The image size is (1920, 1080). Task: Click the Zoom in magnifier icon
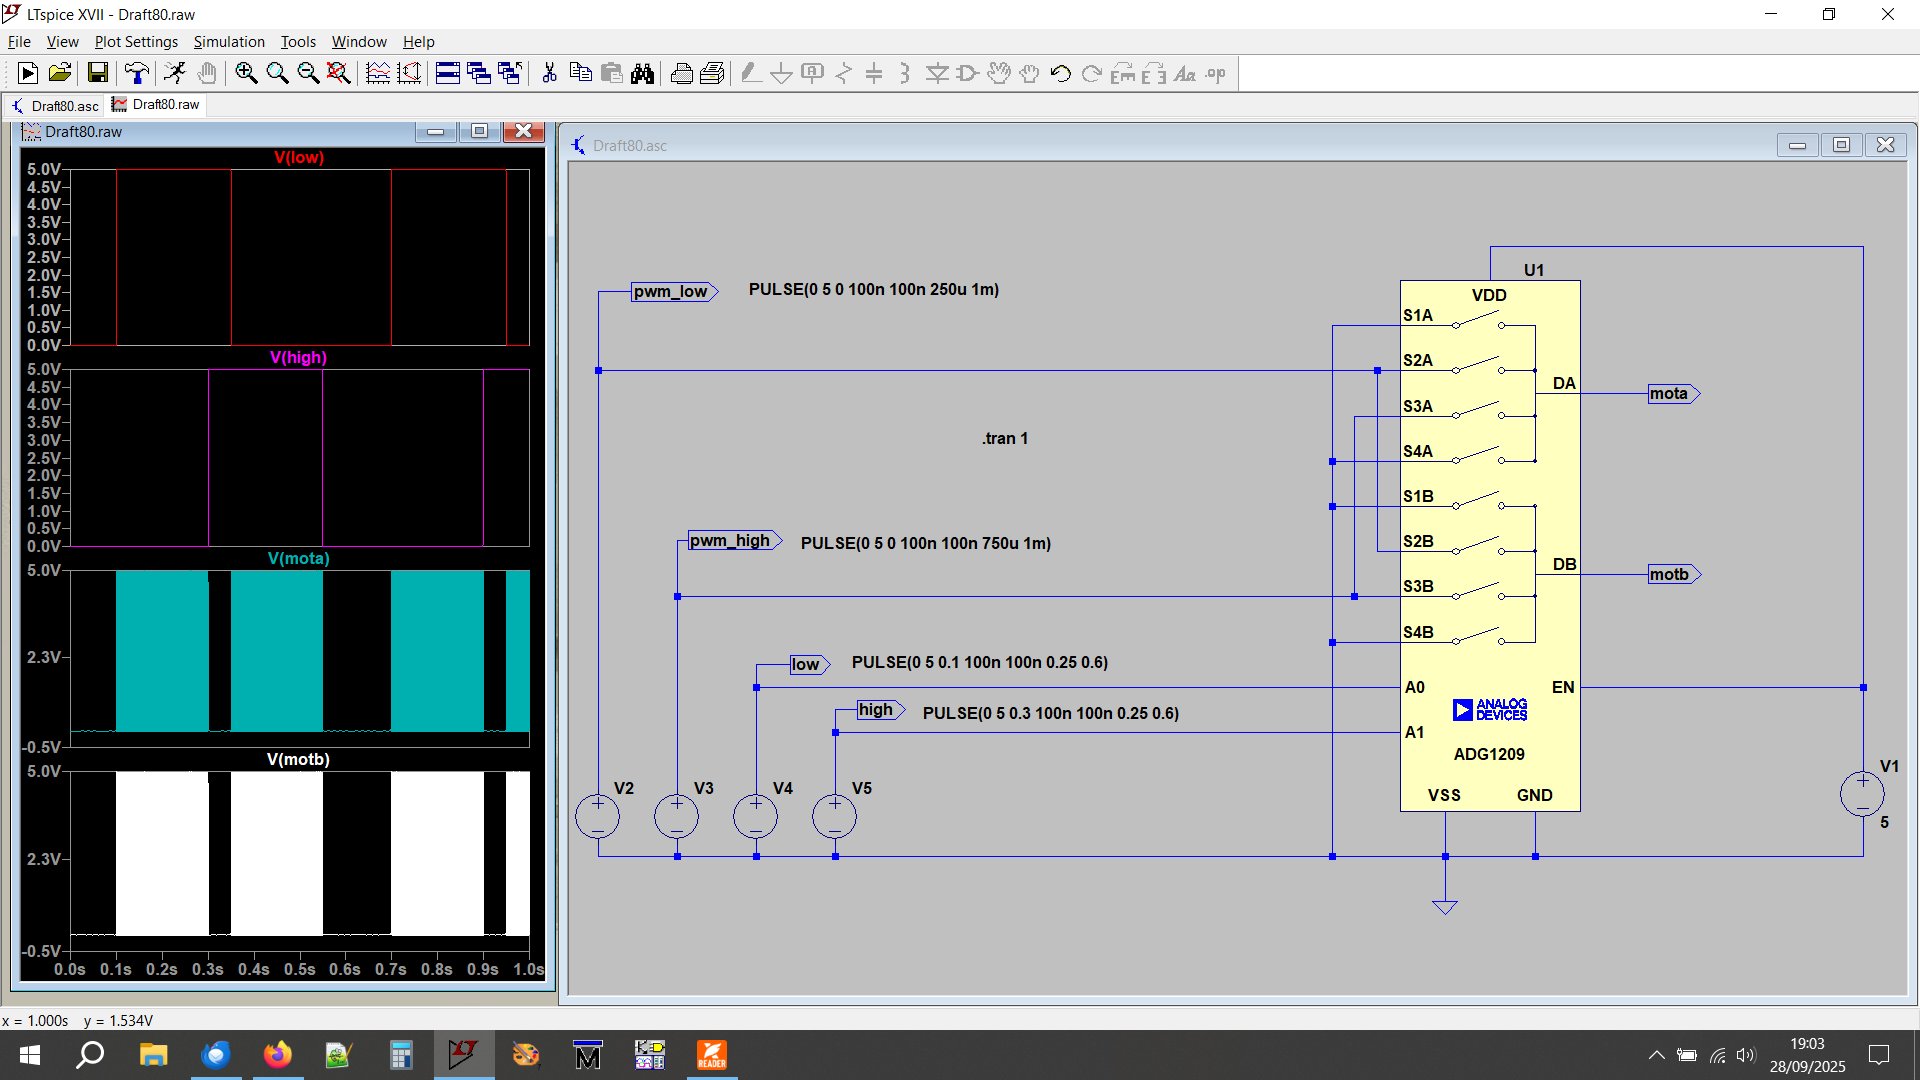(x=246, y=73)
